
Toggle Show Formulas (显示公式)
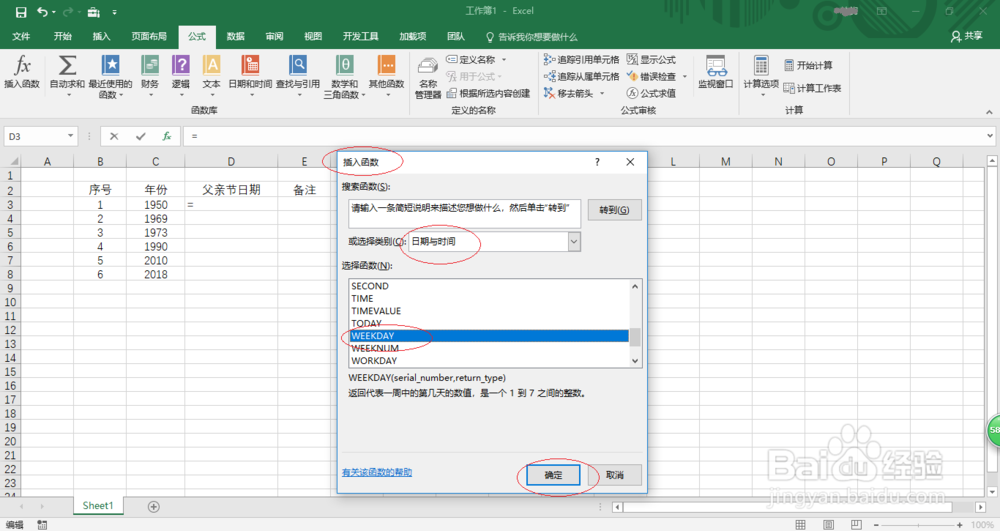coord(651,59)
